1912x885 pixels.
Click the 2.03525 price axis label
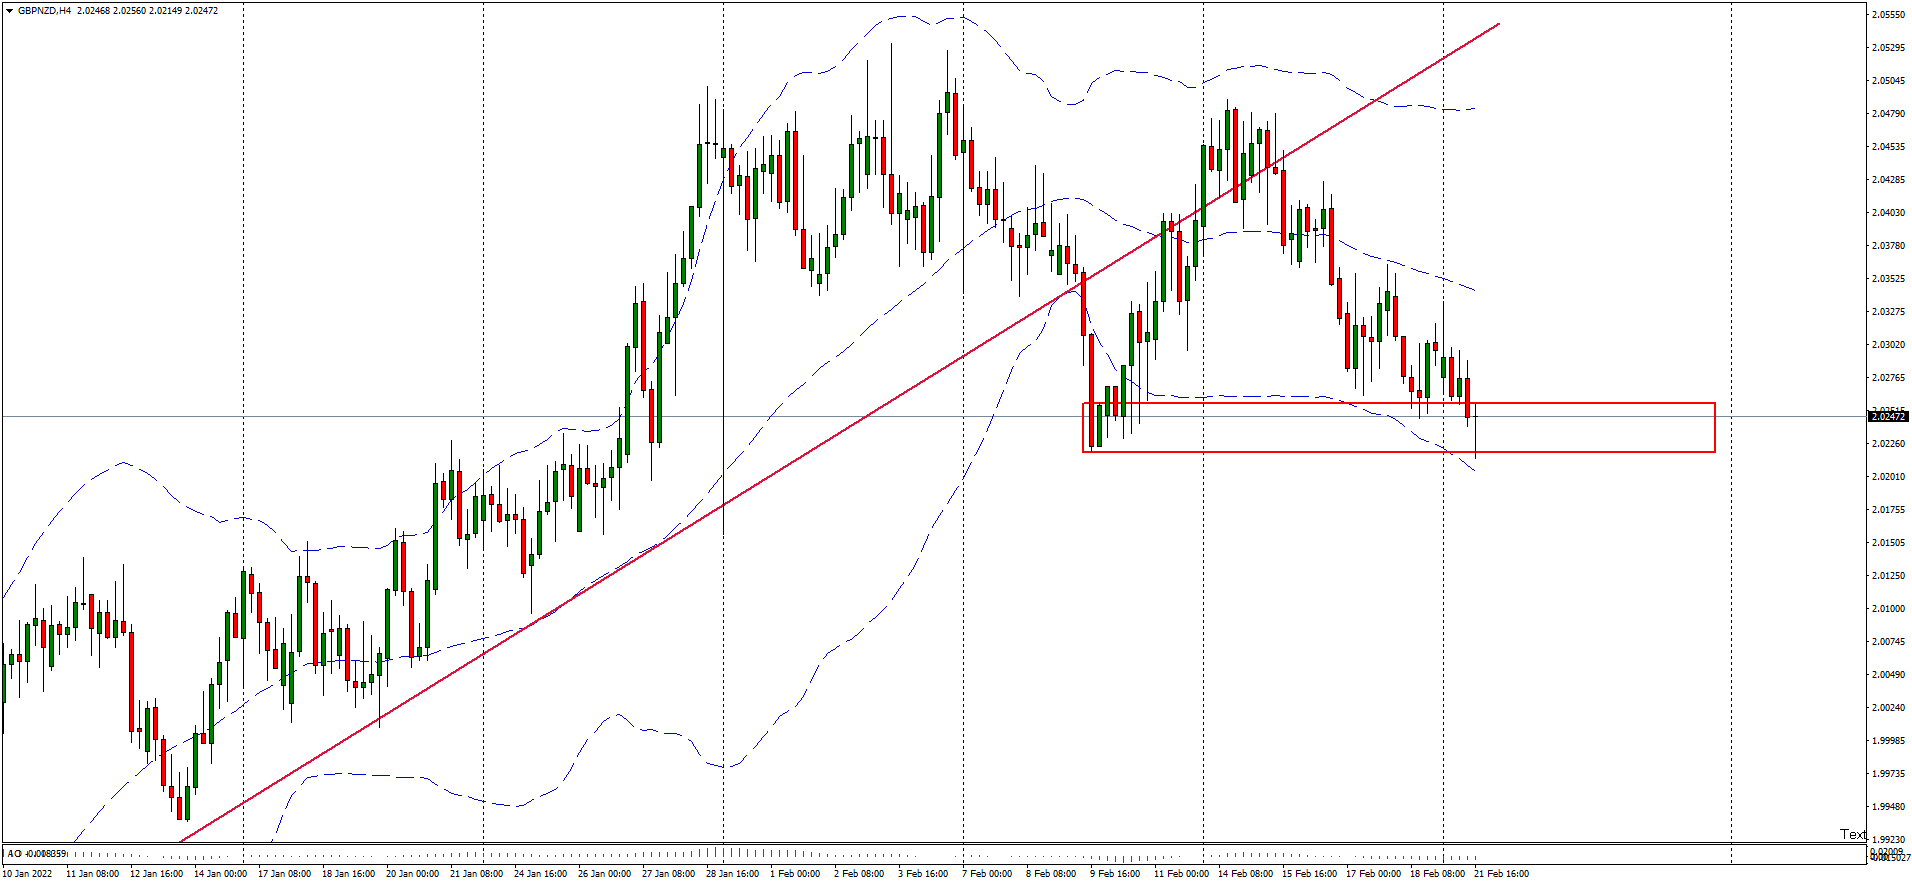click(1887, 279)
